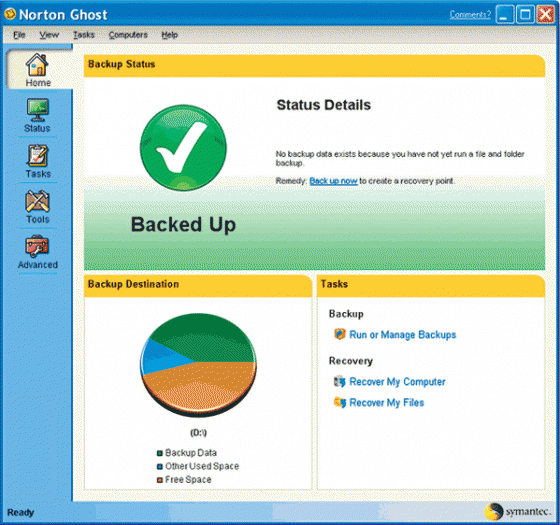
Task: Open the View menu
Action: click(x=49, y=35)
